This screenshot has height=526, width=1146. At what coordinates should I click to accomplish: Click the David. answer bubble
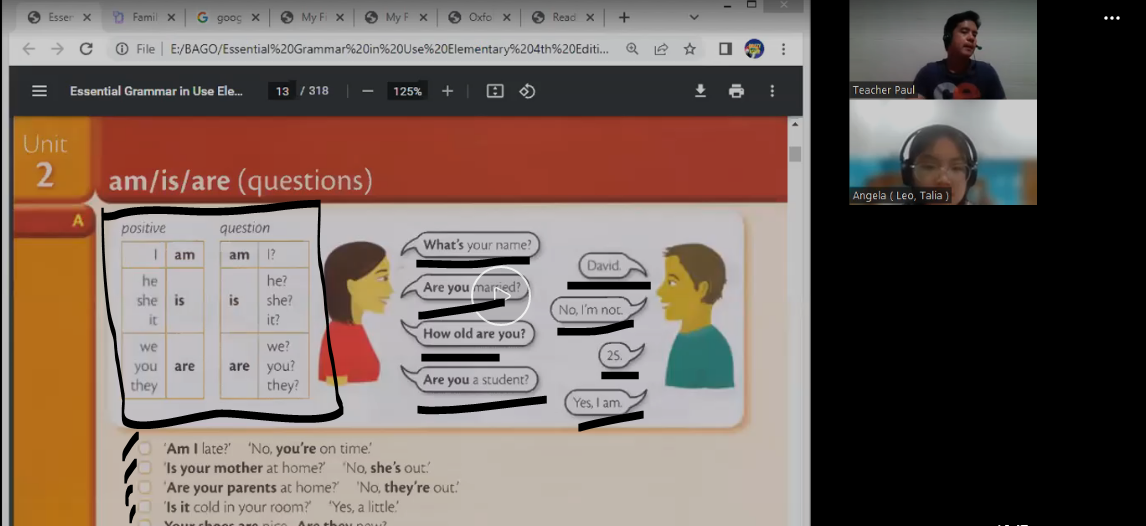tap(610, 266)
